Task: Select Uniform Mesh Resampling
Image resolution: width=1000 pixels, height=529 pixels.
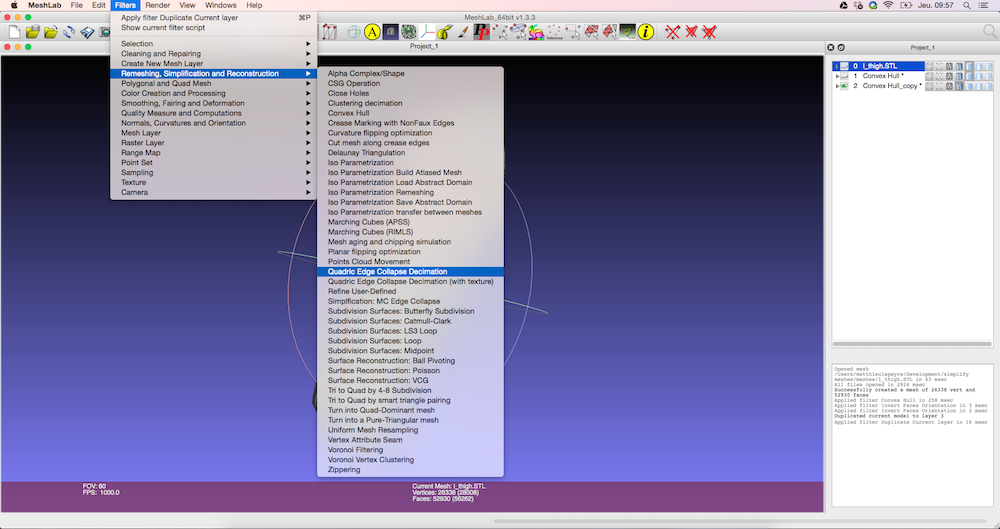Action: pyautogui.click(x=410, y=430)
